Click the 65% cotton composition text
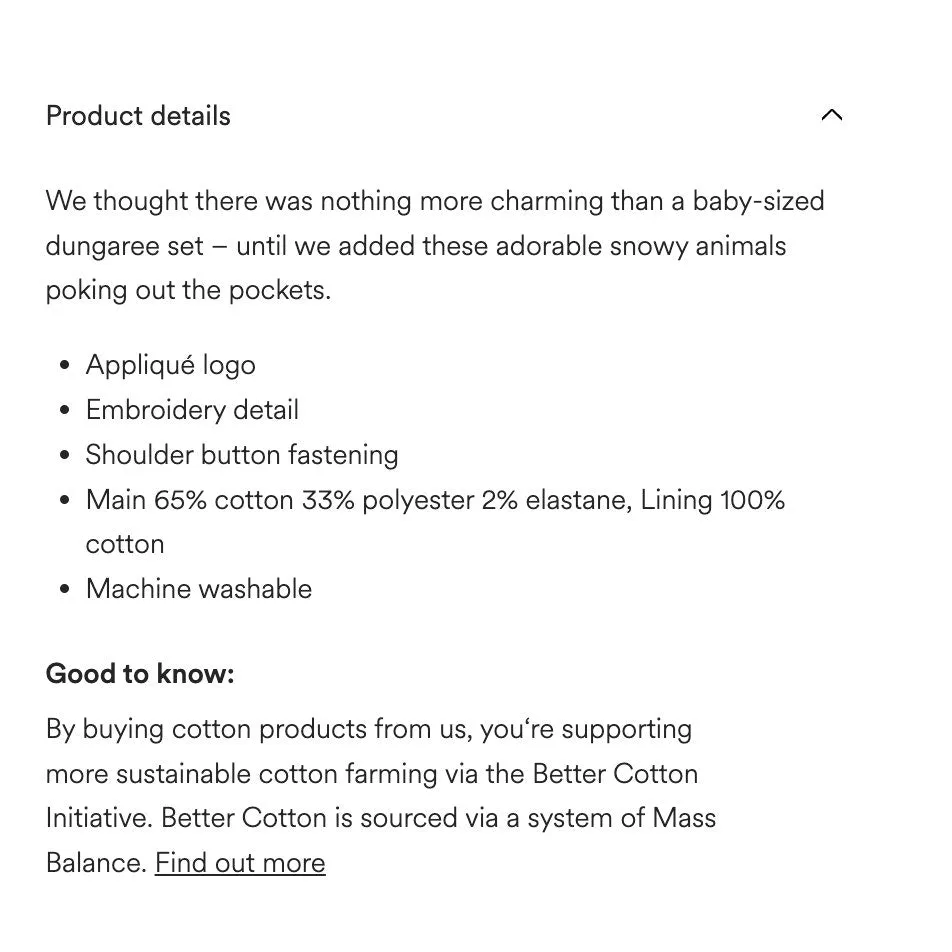 pos(224,500)
